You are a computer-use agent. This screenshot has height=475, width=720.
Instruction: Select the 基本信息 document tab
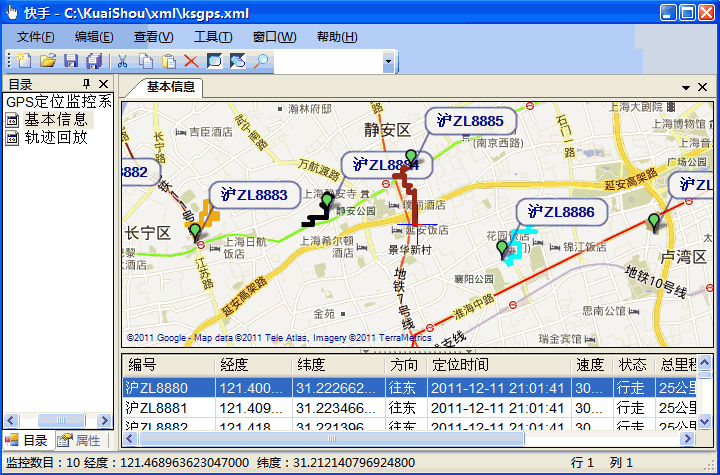coord(171,87)
